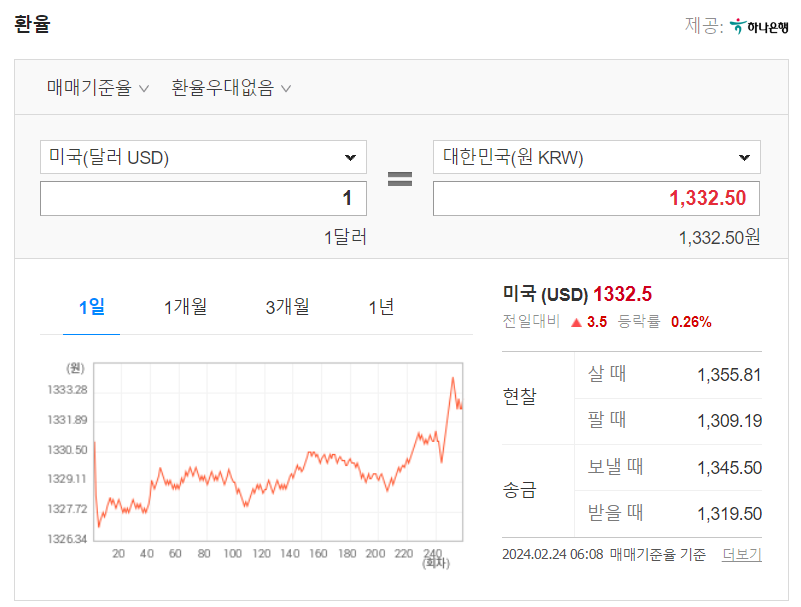
Task: Focus the dollar amount input showing 1
Action: pyautogui.click(x=203, y=198)
